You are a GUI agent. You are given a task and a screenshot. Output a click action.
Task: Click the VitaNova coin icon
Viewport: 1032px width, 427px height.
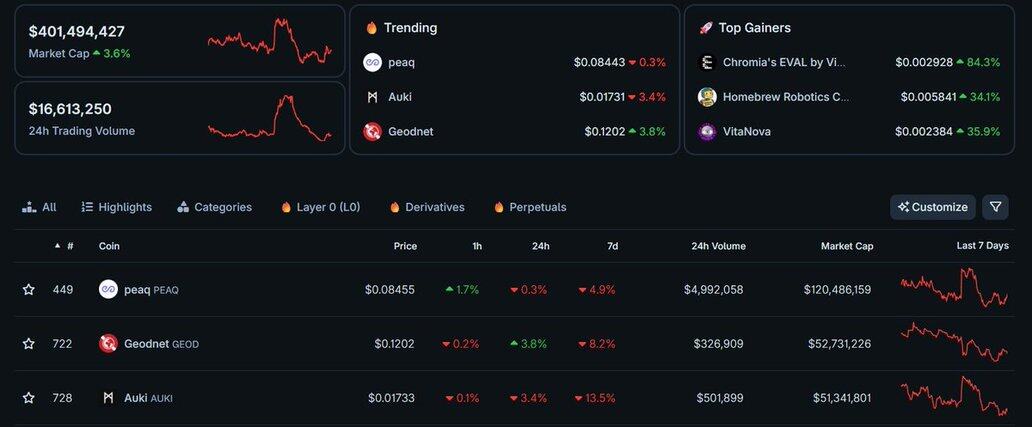(x=707, y=131)
